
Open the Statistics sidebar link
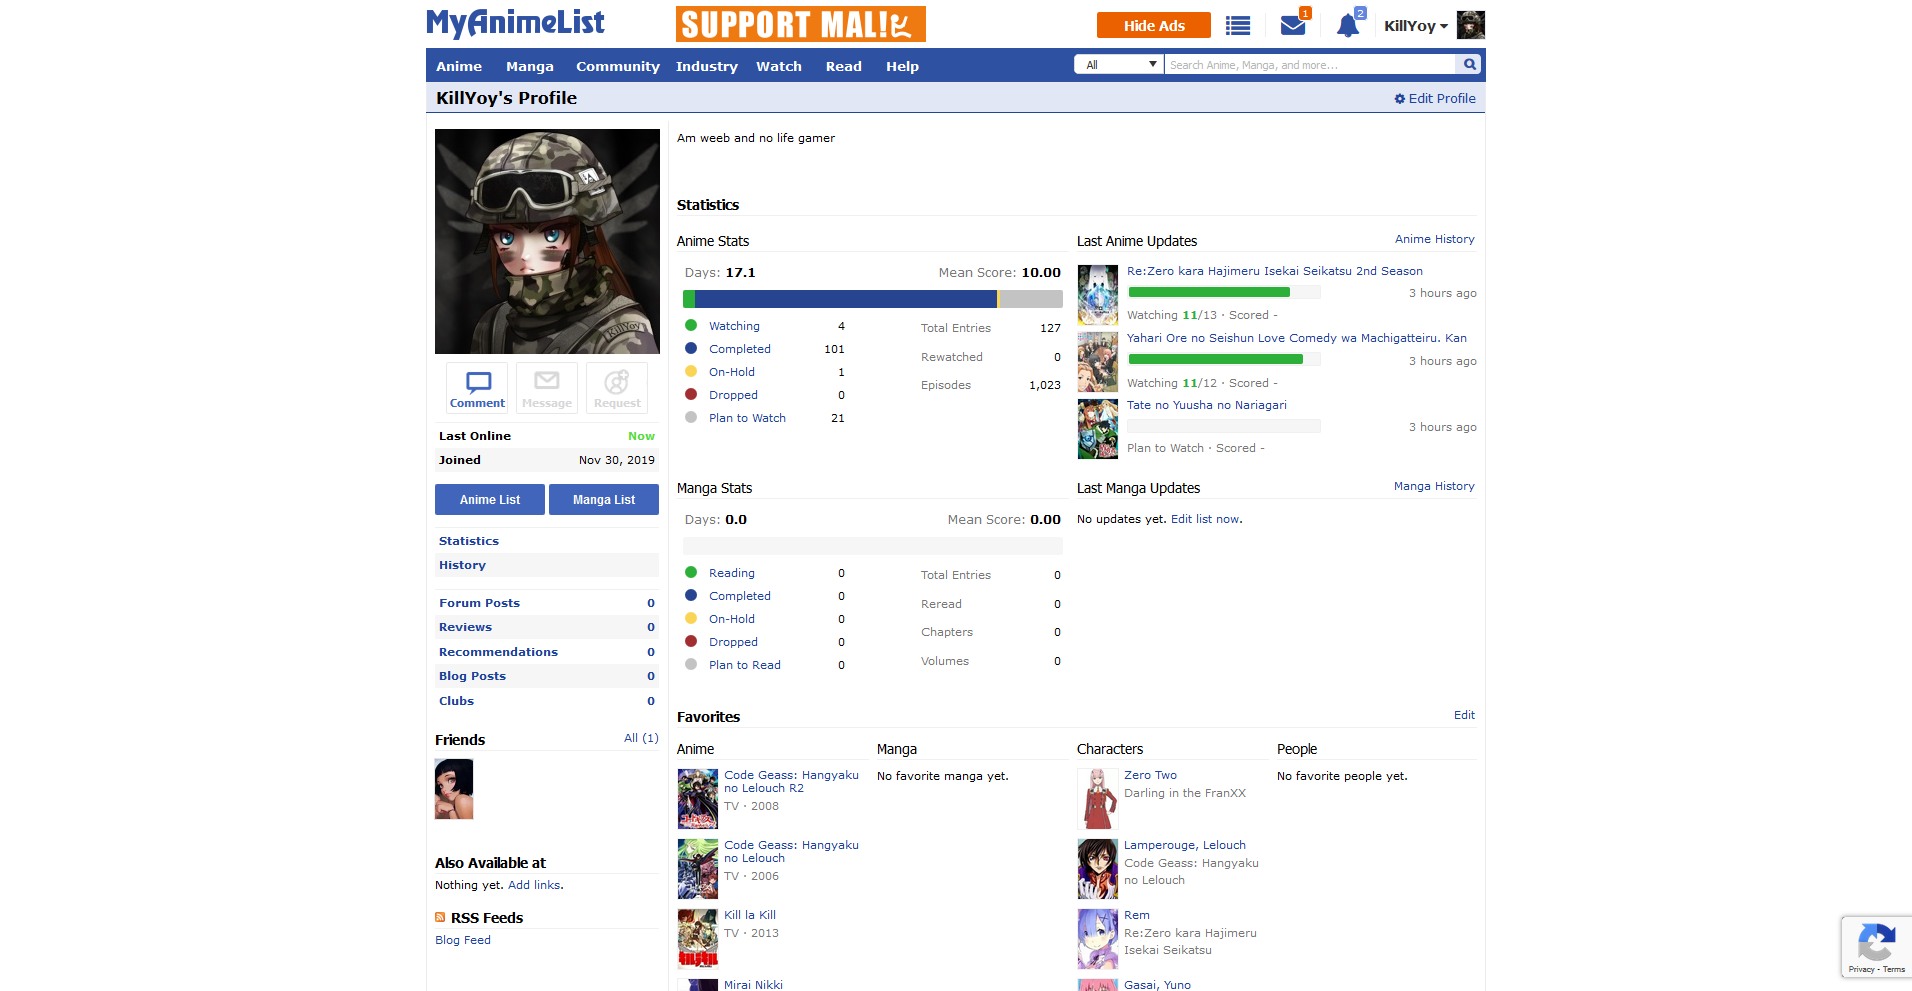(469, 541)
